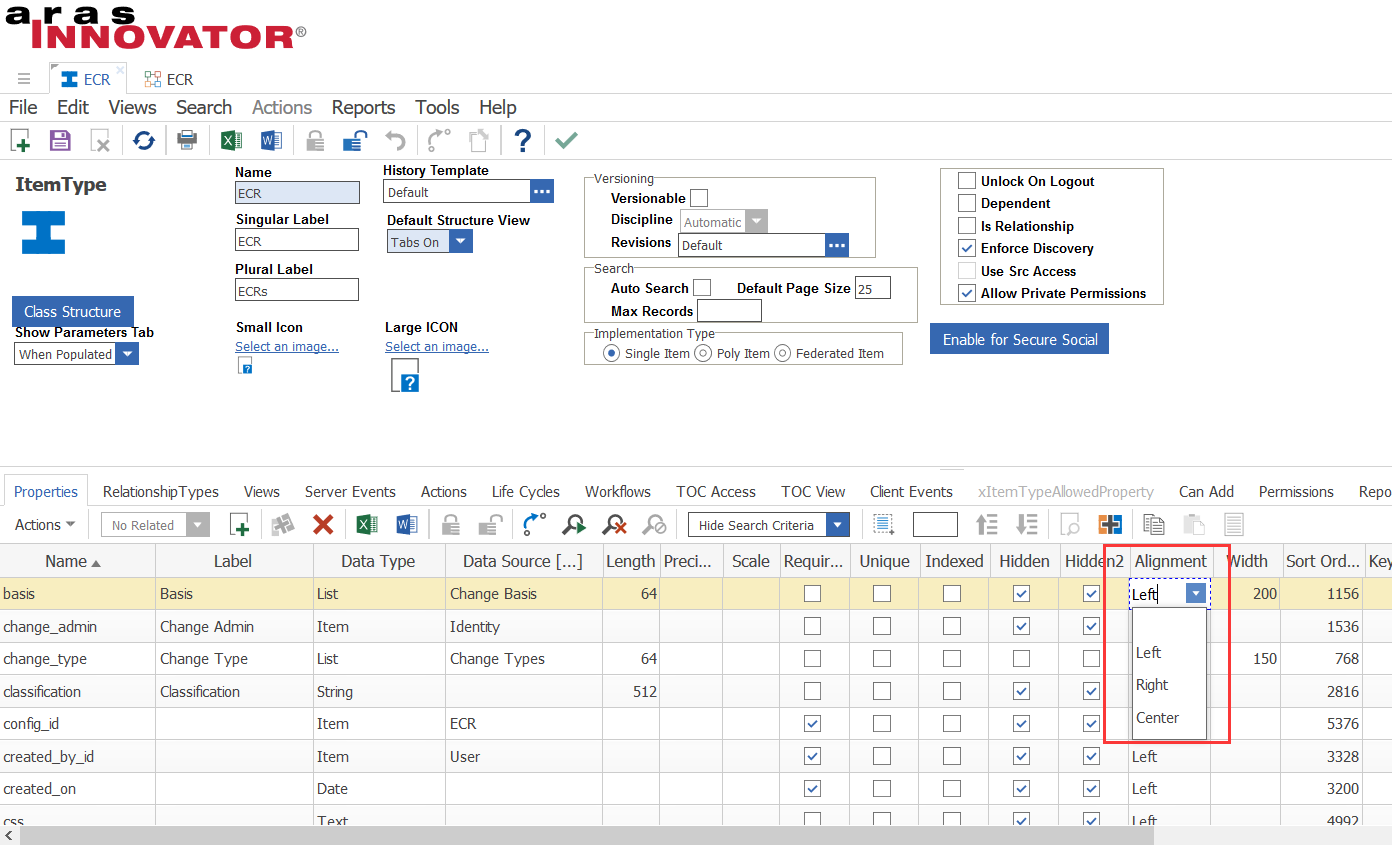This screenshot has width=1392, height=845.
Task: Click the Max Records input field
Action: [728, 311]
